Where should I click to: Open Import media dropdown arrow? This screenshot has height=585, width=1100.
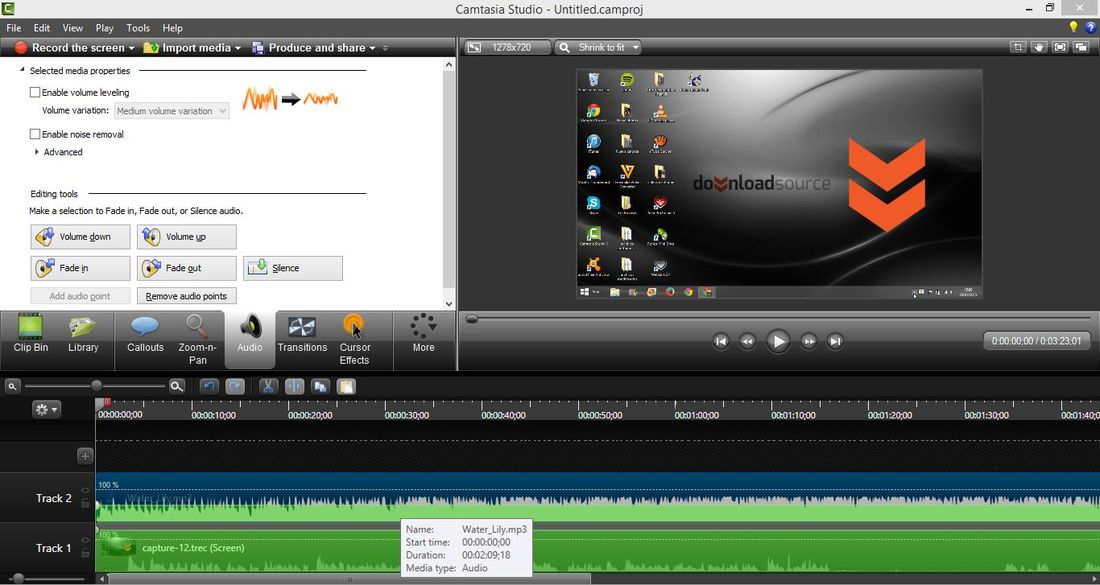tap(238, 48)
